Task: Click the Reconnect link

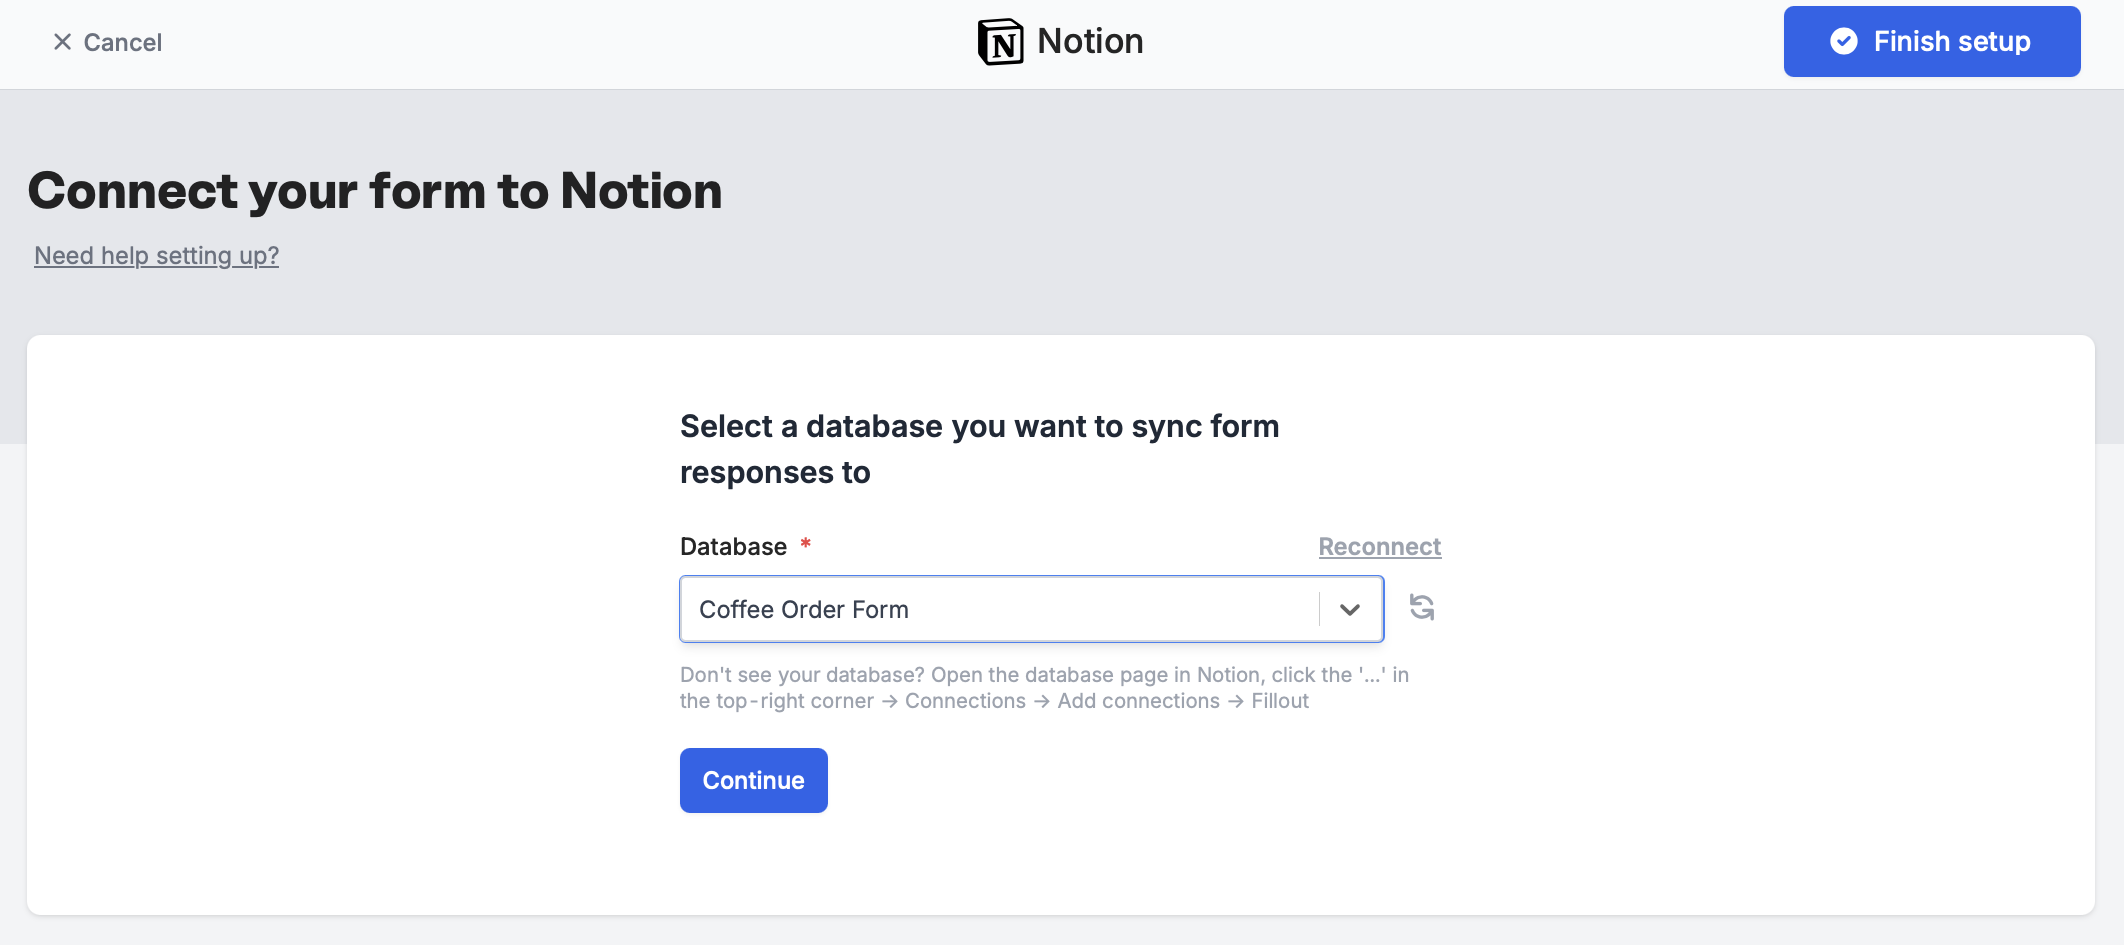Action: 1379,546
